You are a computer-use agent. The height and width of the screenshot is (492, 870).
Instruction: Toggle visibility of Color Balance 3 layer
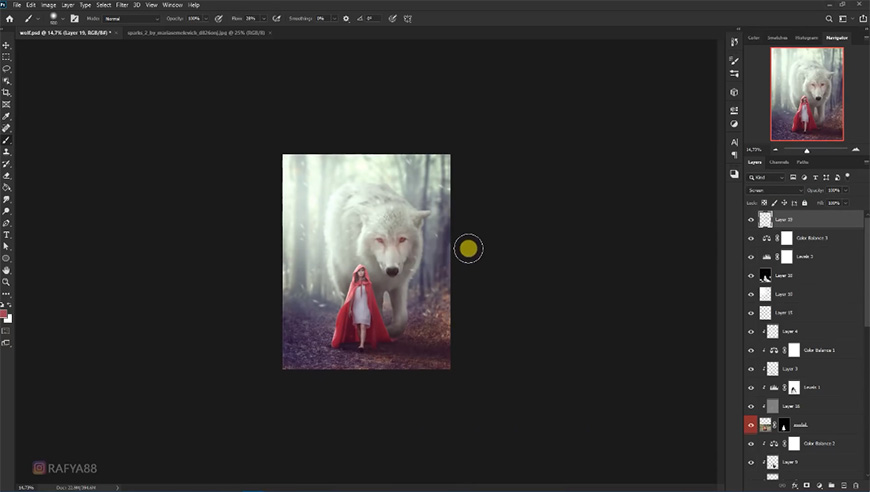(751, 239)
